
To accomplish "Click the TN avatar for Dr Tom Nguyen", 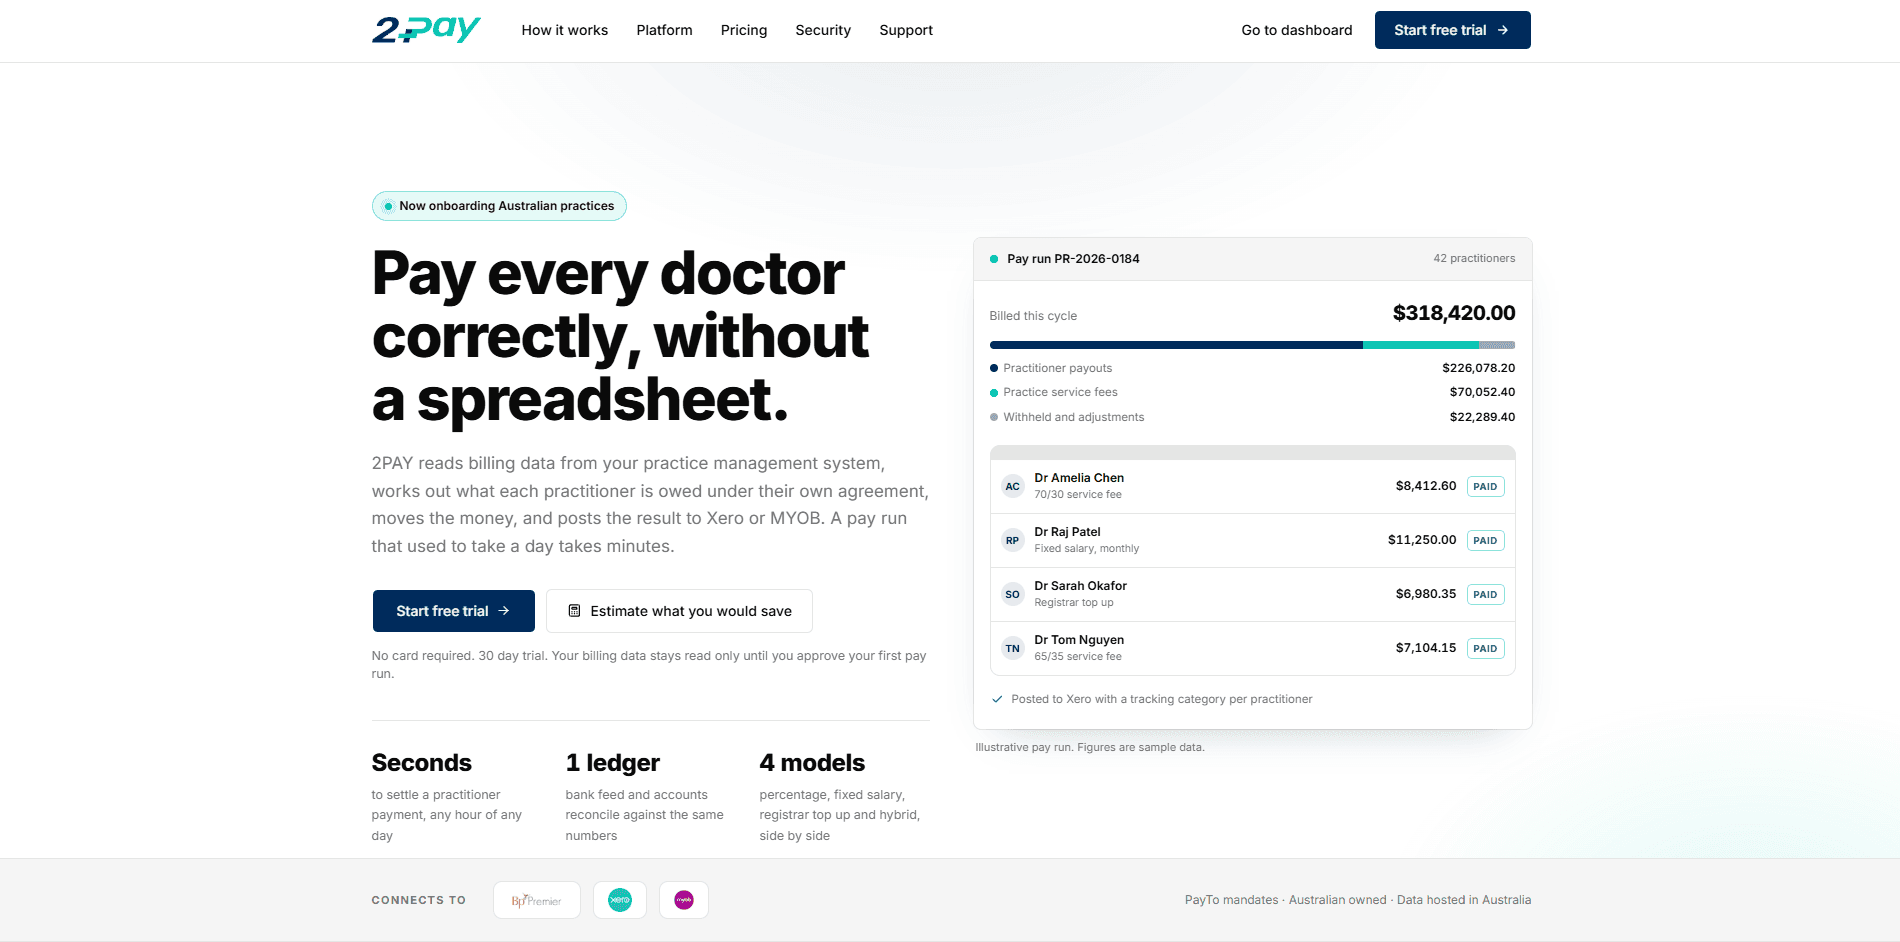I will pos(1013,649).
